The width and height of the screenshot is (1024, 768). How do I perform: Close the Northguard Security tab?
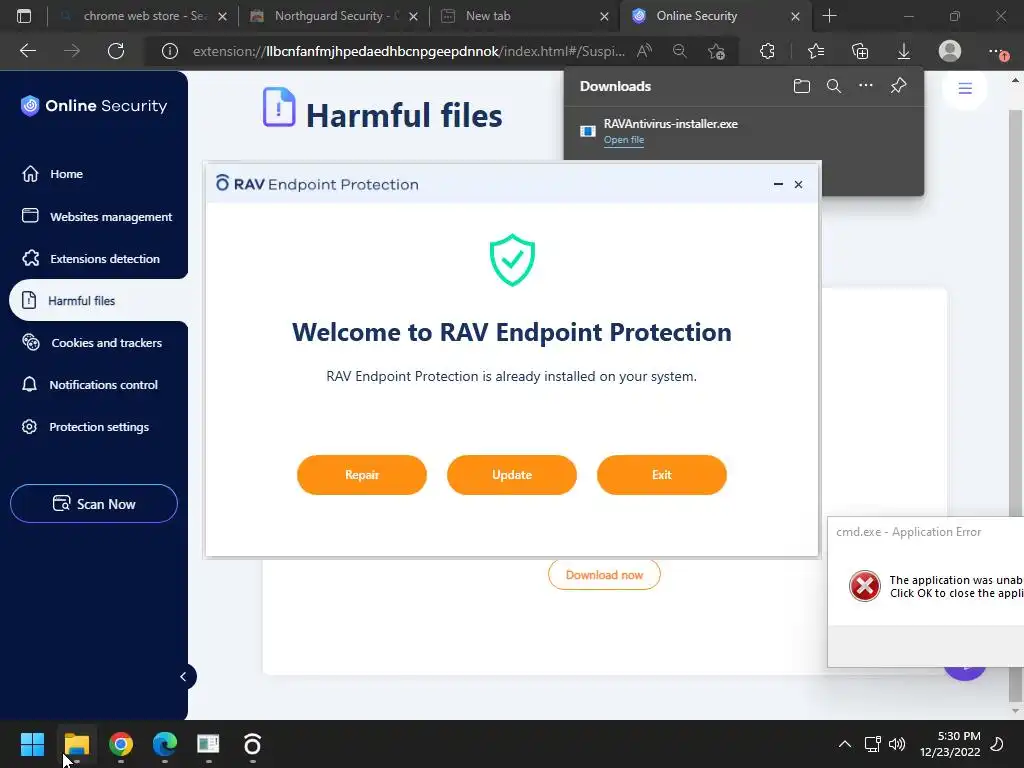(x=413, y=16)
